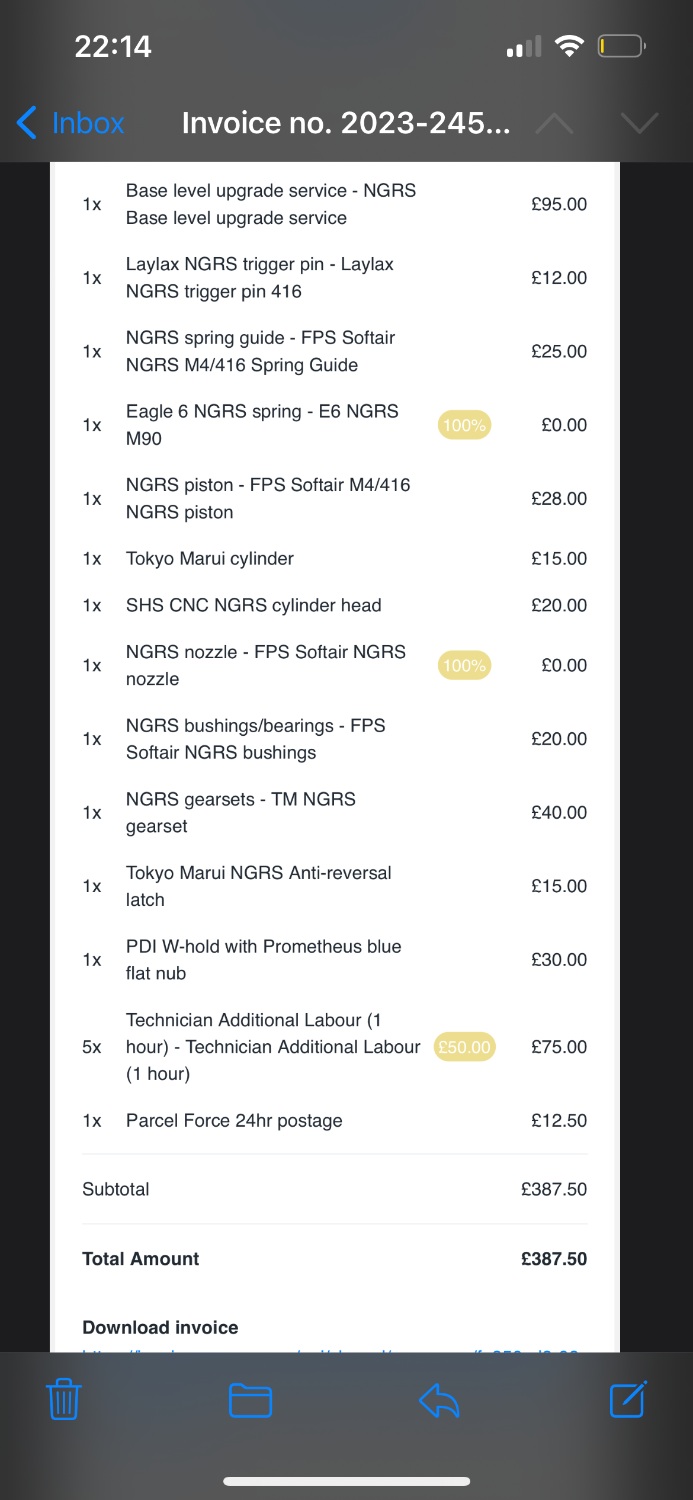Image resolution: width=693 pixels, height=1500 pixels.
Task: Tap the £50.00 discount badge on Labour
Action: pos(465,1047)
